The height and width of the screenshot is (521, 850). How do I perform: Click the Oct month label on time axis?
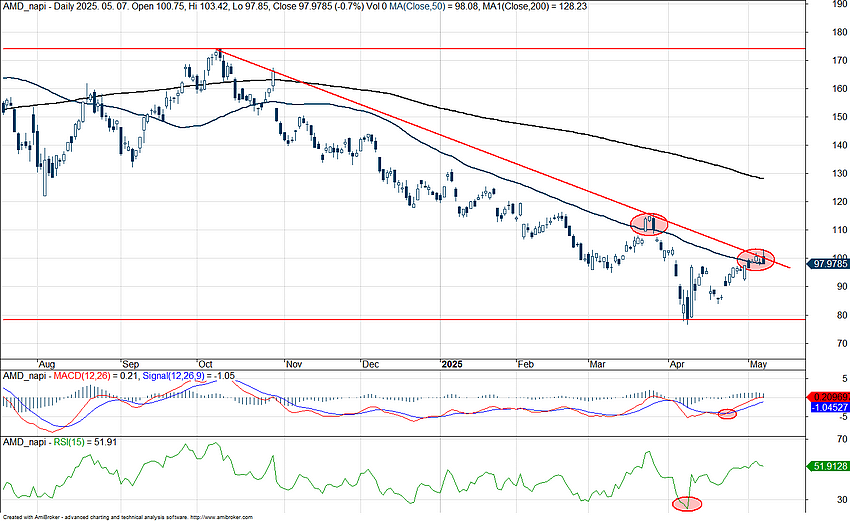click(205, 364)
